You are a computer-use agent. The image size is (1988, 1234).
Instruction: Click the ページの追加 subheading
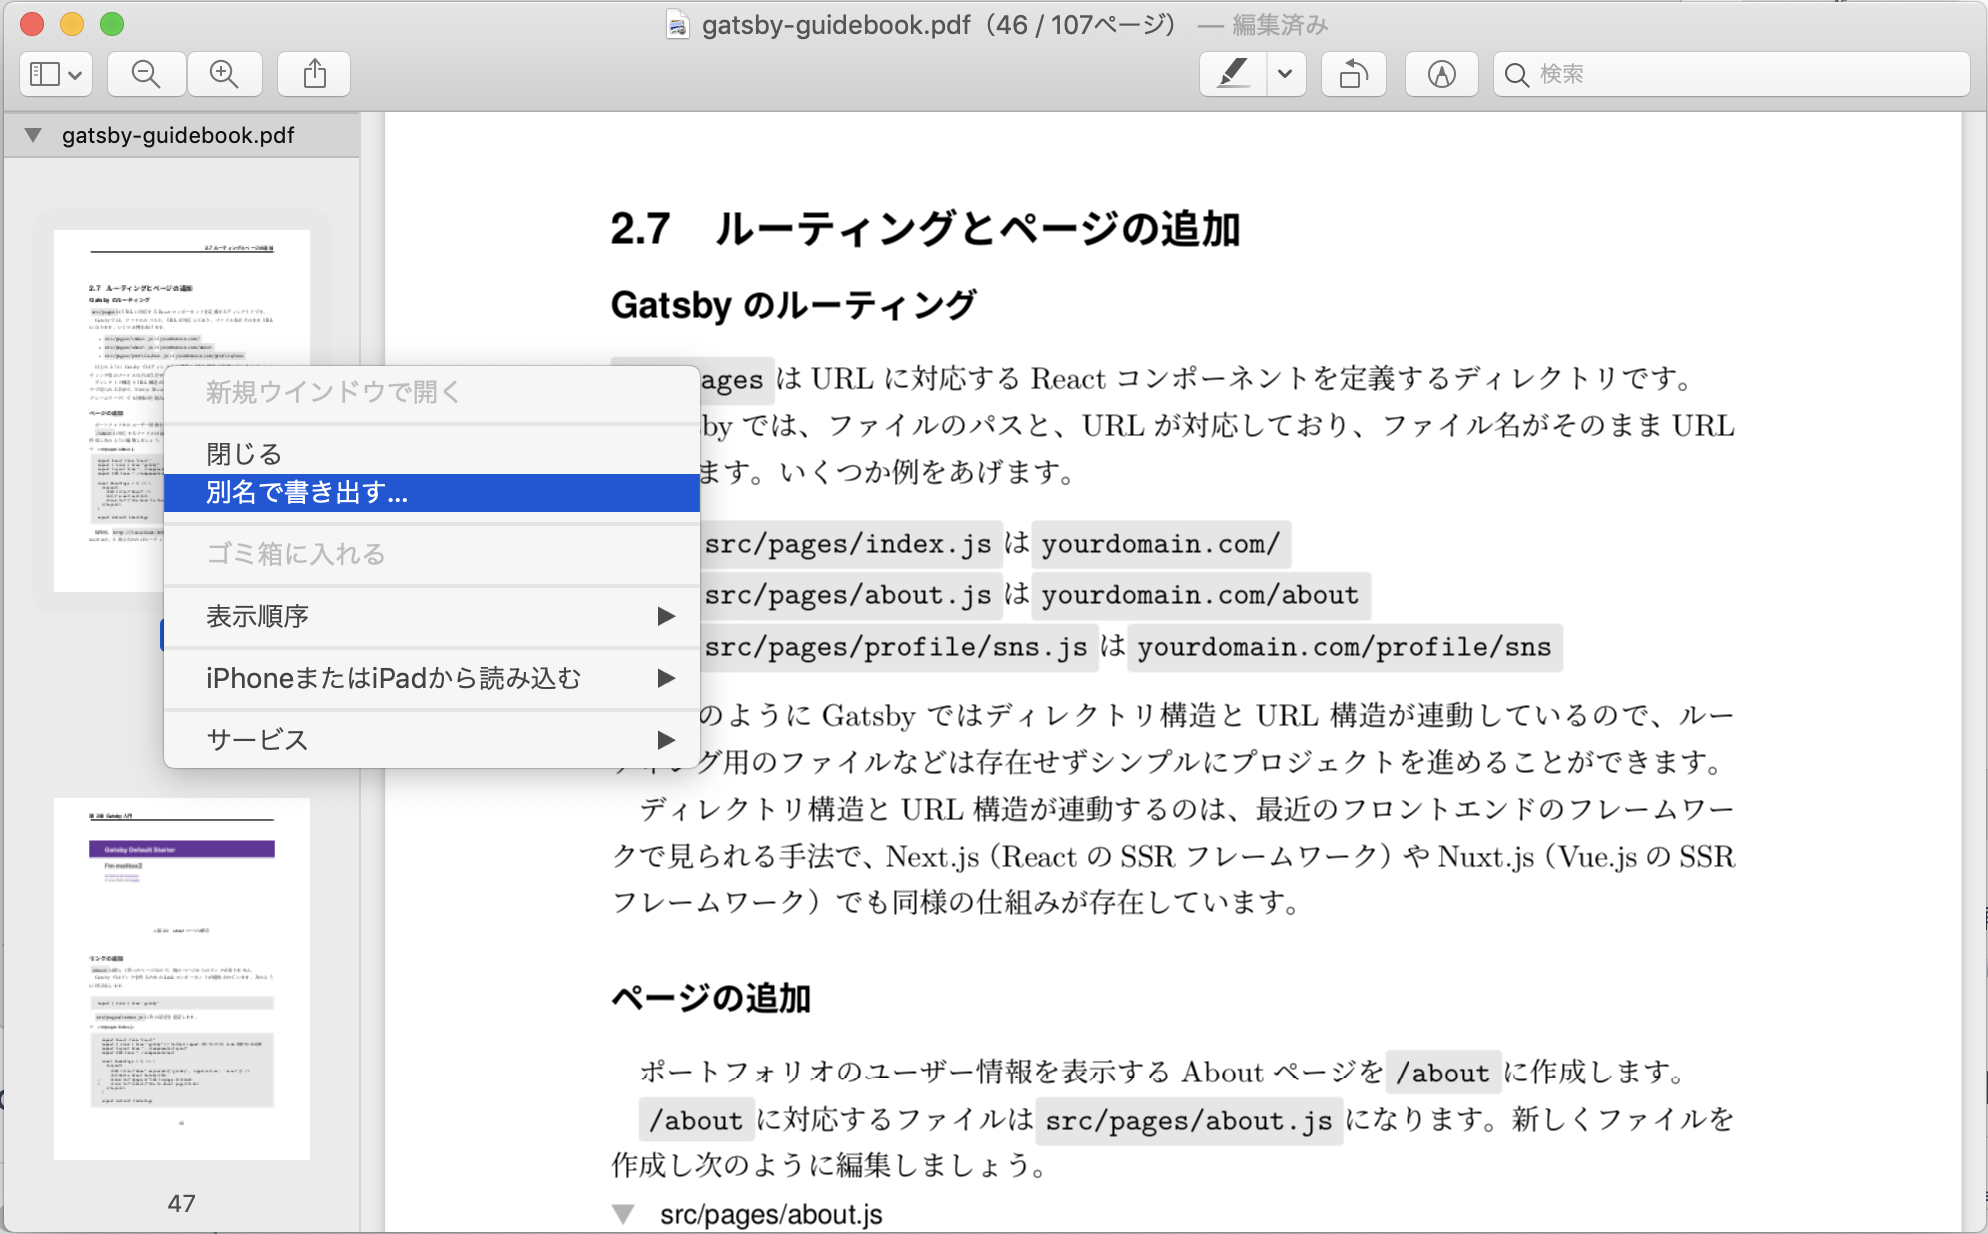710,997
